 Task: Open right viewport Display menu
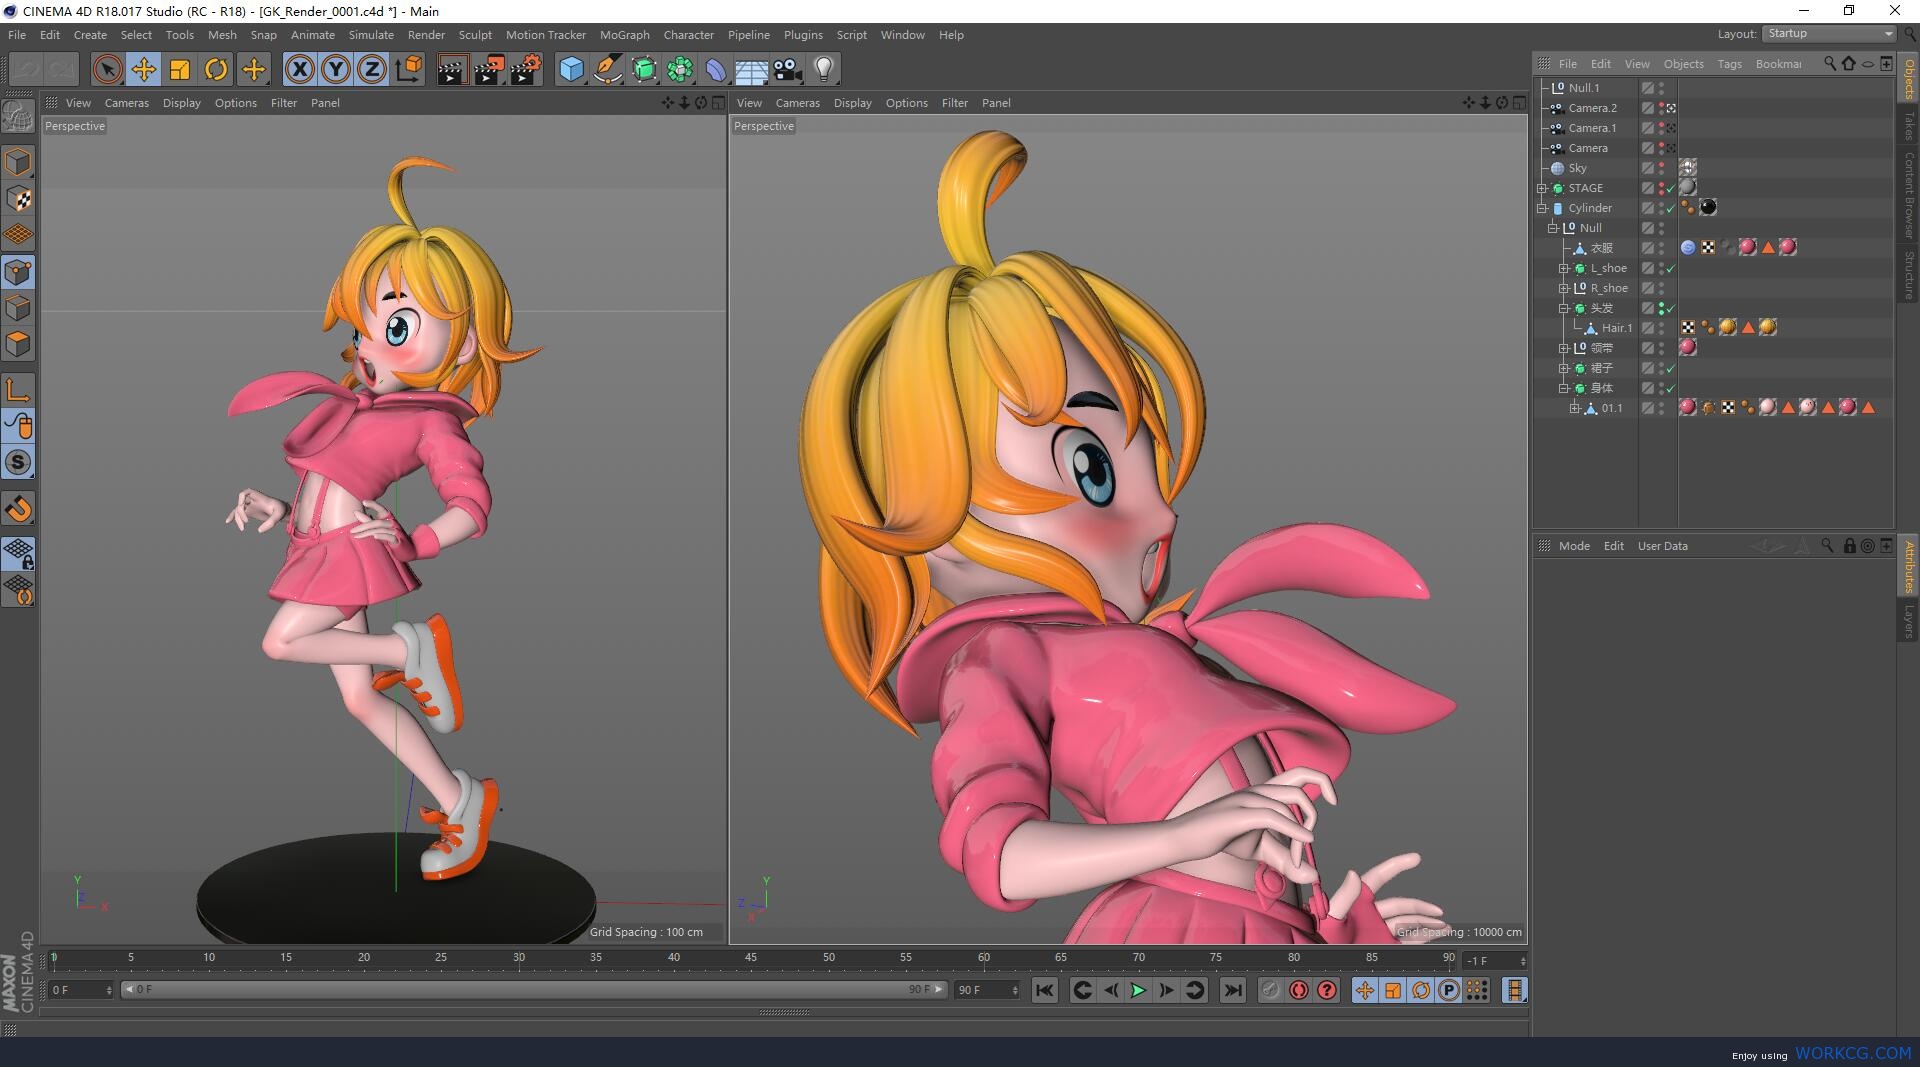(852, 103)
